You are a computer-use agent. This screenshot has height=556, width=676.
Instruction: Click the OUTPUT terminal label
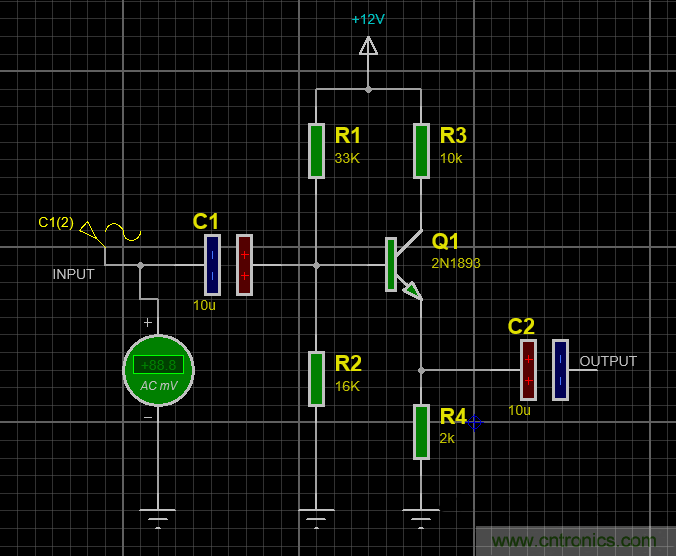(608, 361)
